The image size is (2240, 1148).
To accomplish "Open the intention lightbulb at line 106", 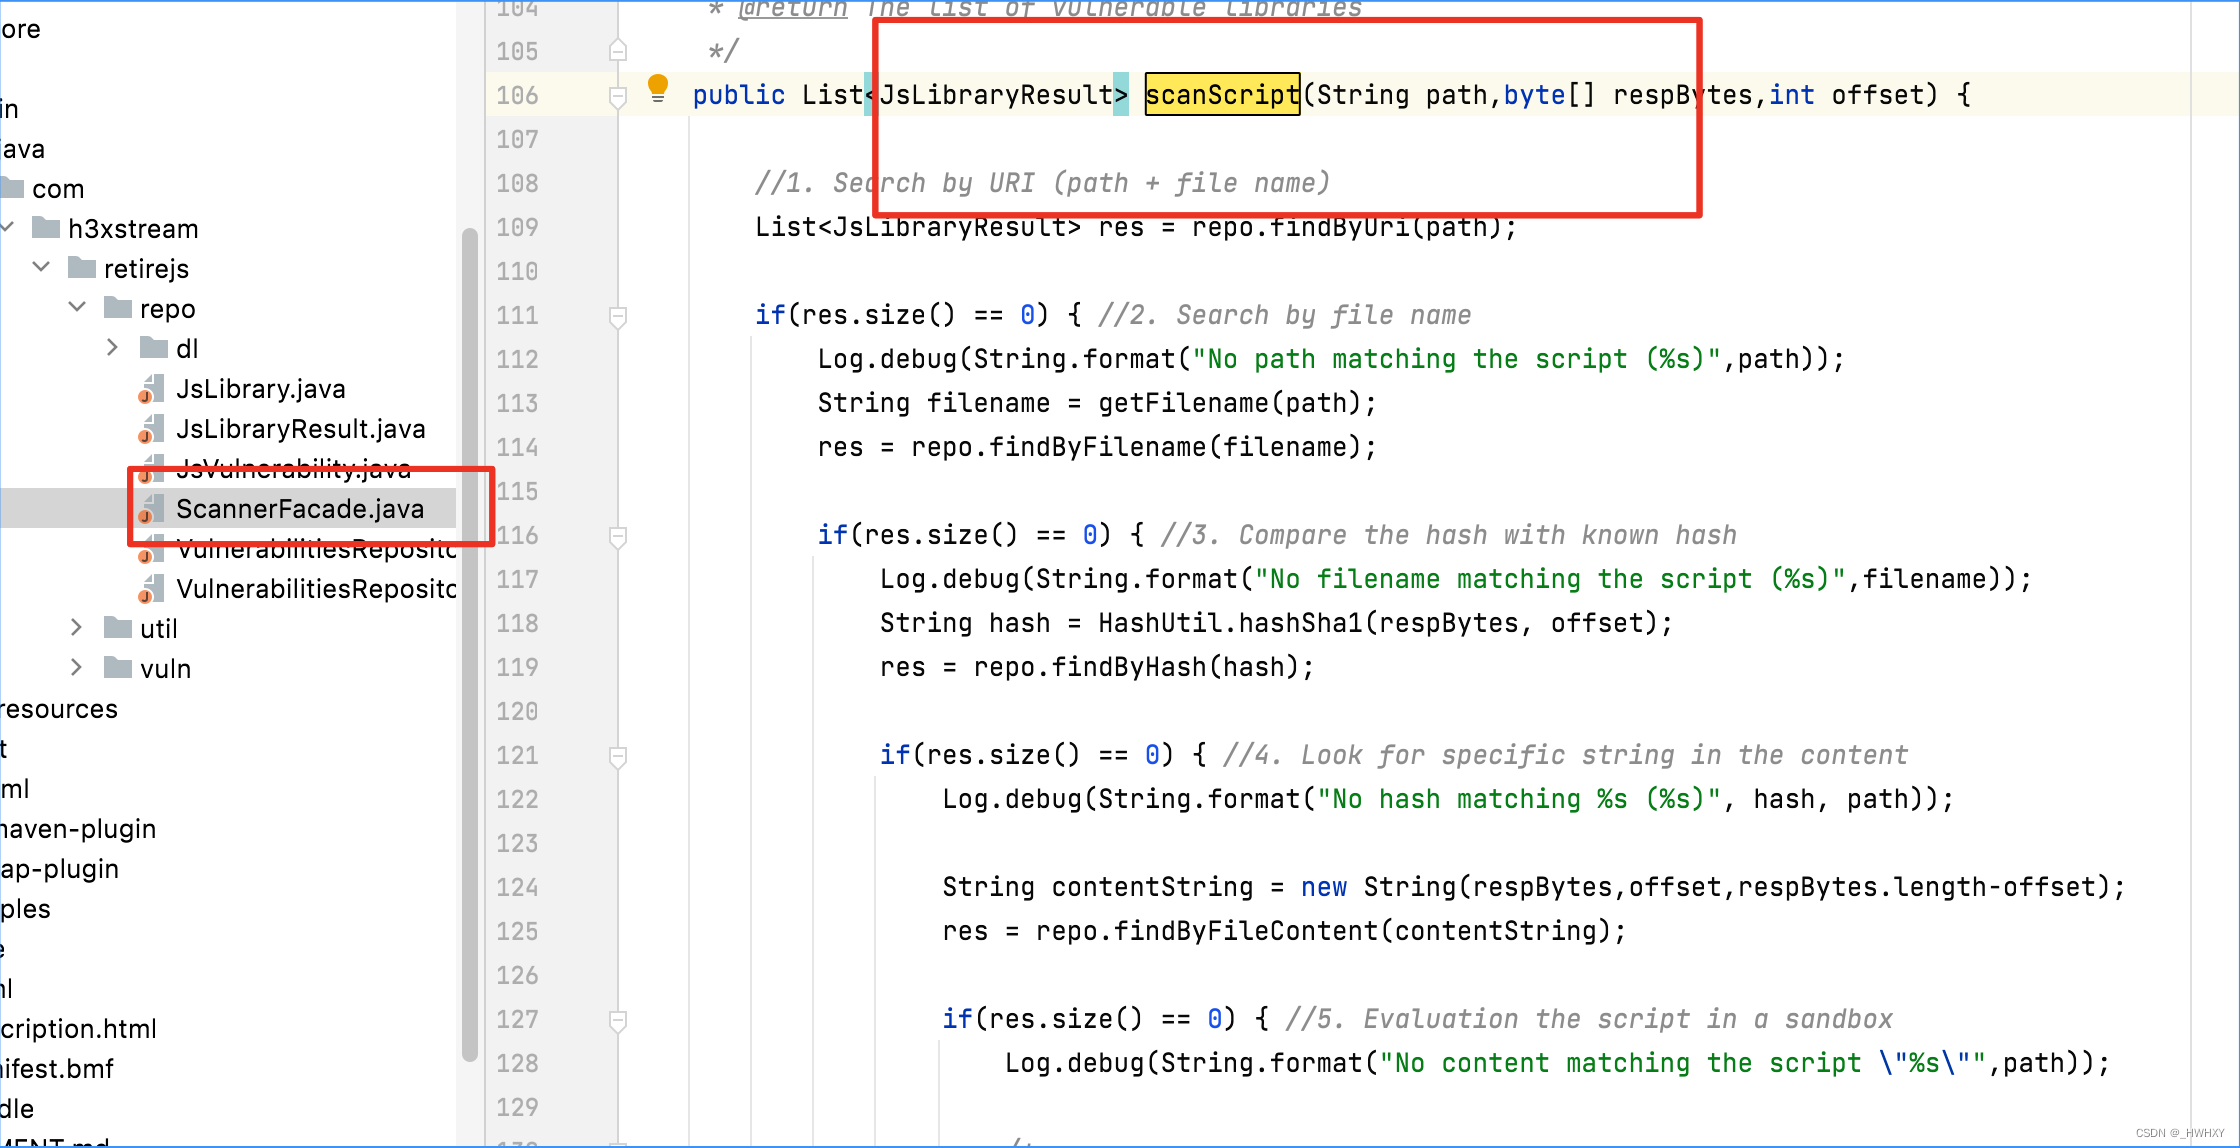I will pos(657,89).
